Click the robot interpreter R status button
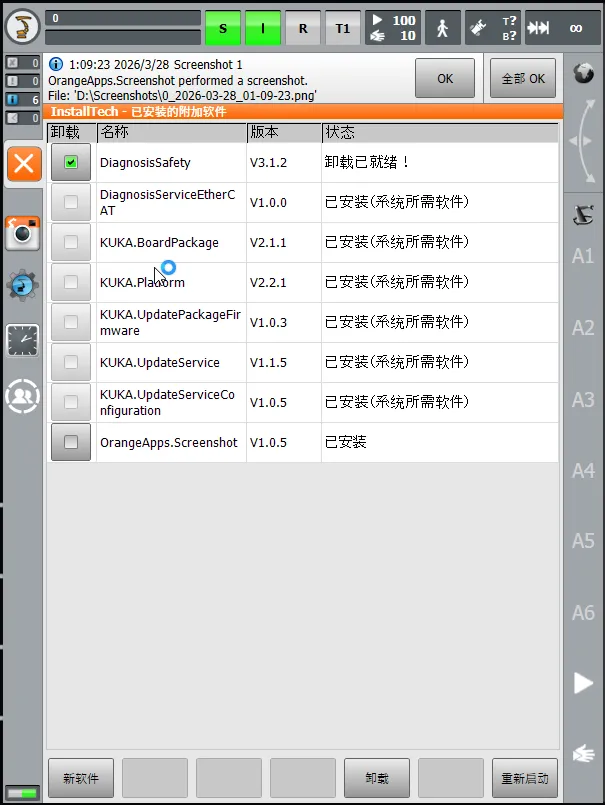605x805 pixels. [303, 28]
